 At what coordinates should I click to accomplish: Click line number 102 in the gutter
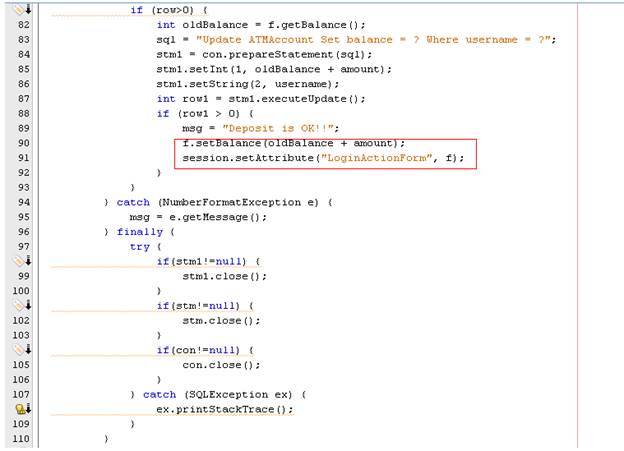pyautogui.click(x=21, y=320)
